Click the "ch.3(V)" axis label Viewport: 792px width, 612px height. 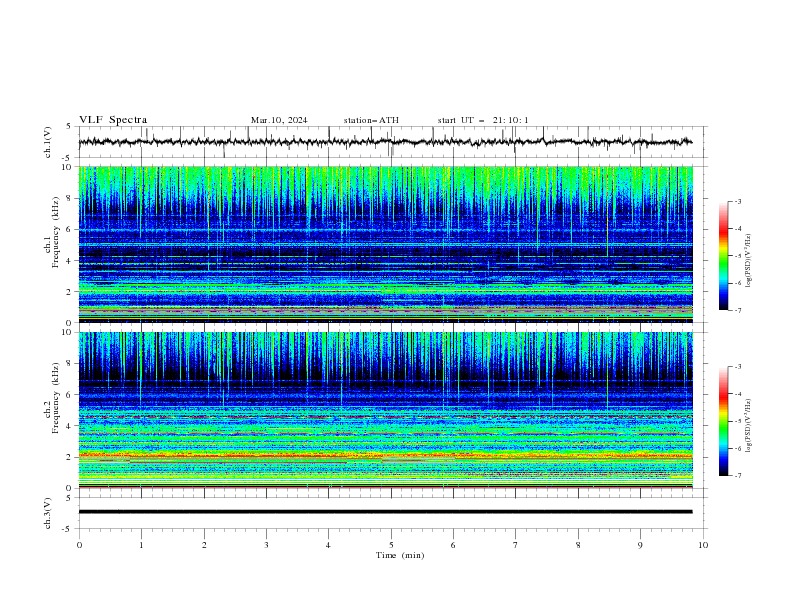click(48, 513)
